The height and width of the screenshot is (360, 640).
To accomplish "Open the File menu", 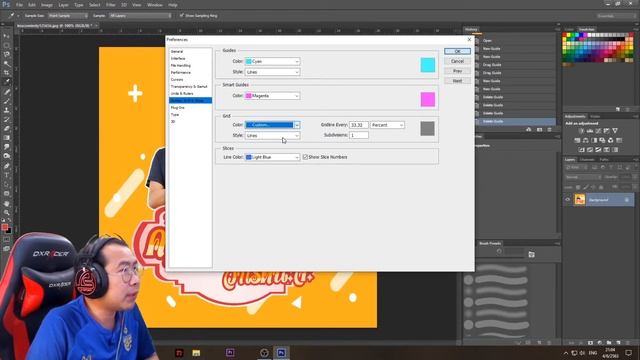I will click(19, 5).
